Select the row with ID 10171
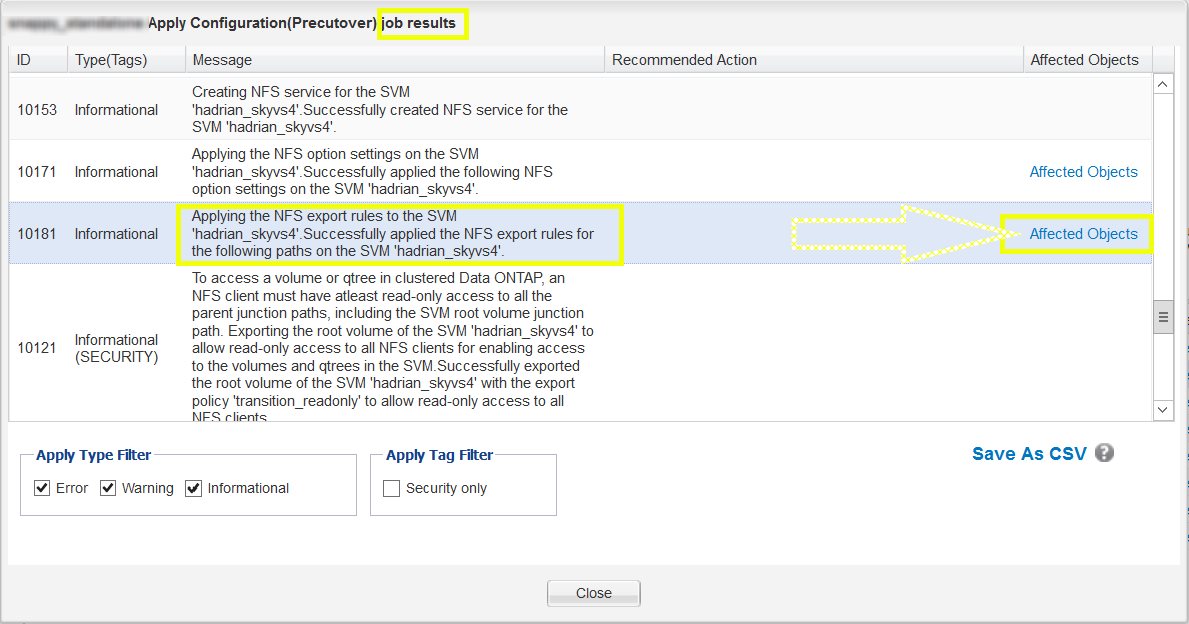 click(x=580, y=171)
